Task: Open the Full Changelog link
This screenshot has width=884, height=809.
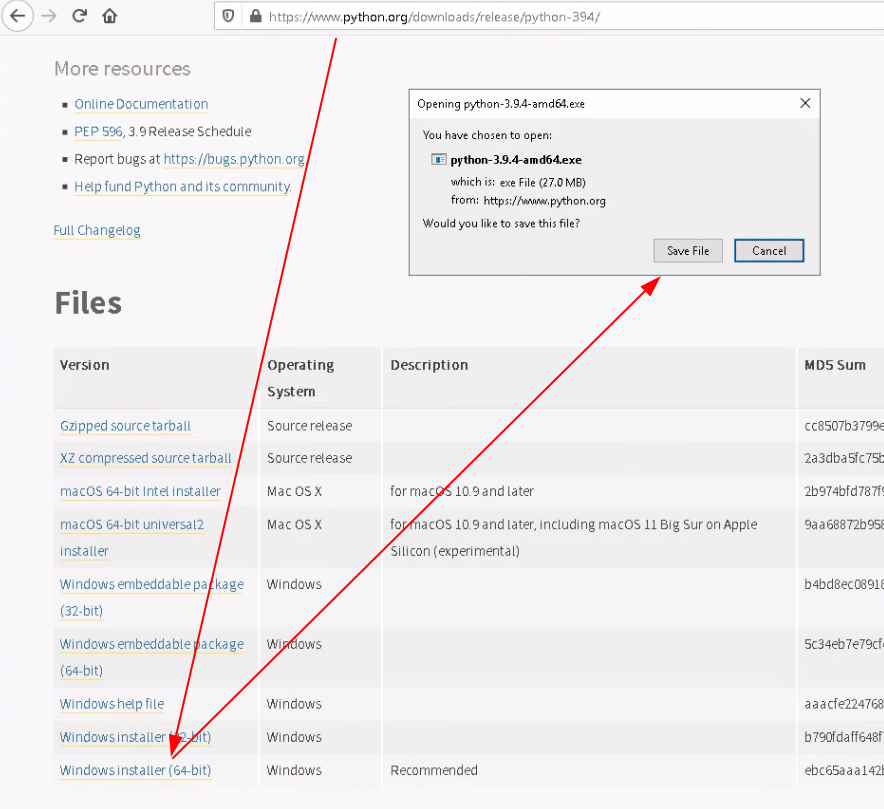Action: (97, 231)
